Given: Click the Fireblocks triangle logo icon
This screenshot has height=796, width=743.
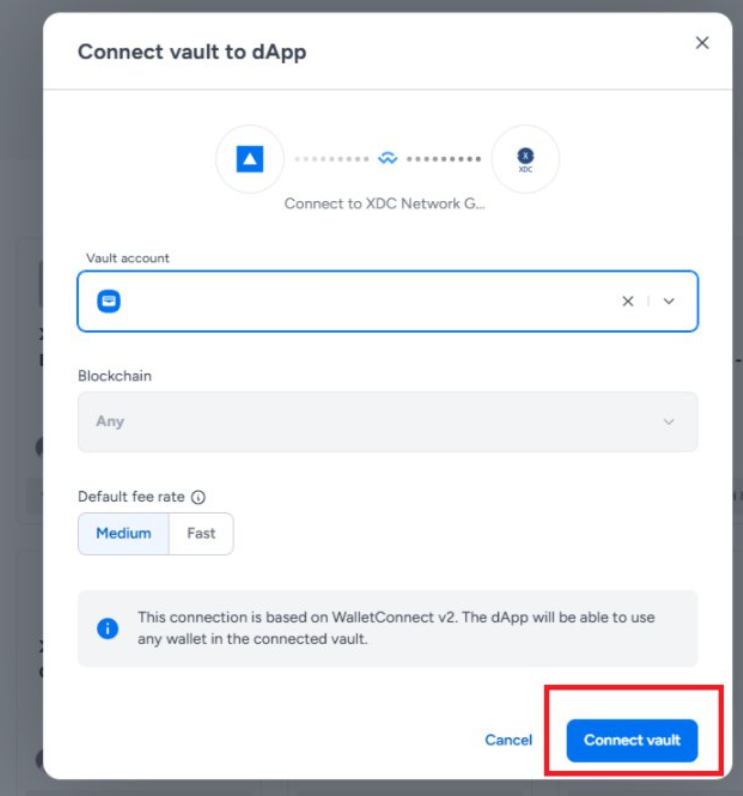Looking at the screenshot, I should click(249, 158).
